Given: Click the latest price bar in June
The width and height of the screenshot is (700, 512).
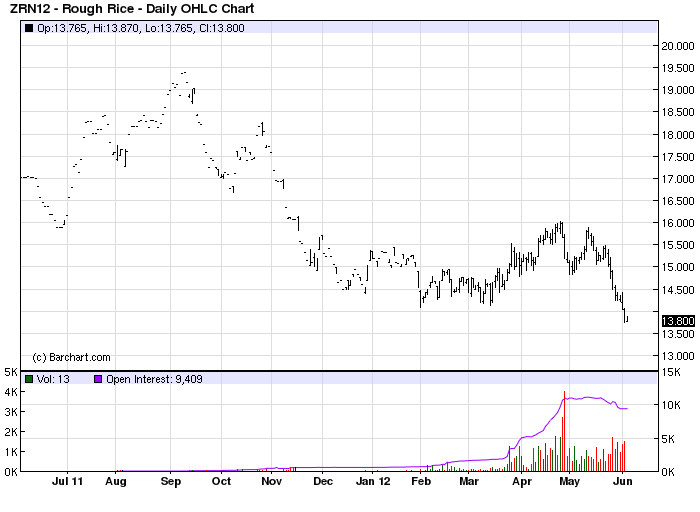Looking at the screenshot, I should 627,319.
